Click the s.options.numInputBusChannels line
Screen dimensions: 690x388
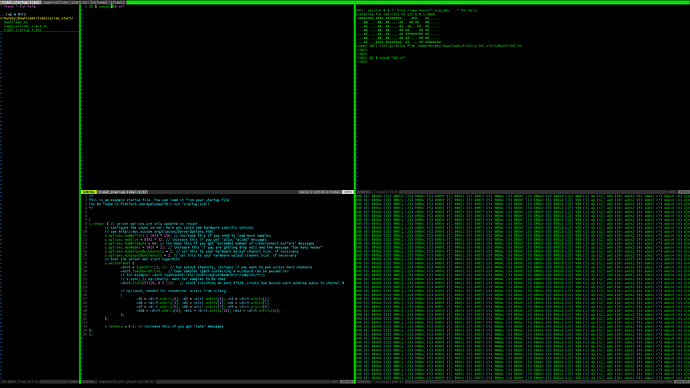click(x=201, y=256)
